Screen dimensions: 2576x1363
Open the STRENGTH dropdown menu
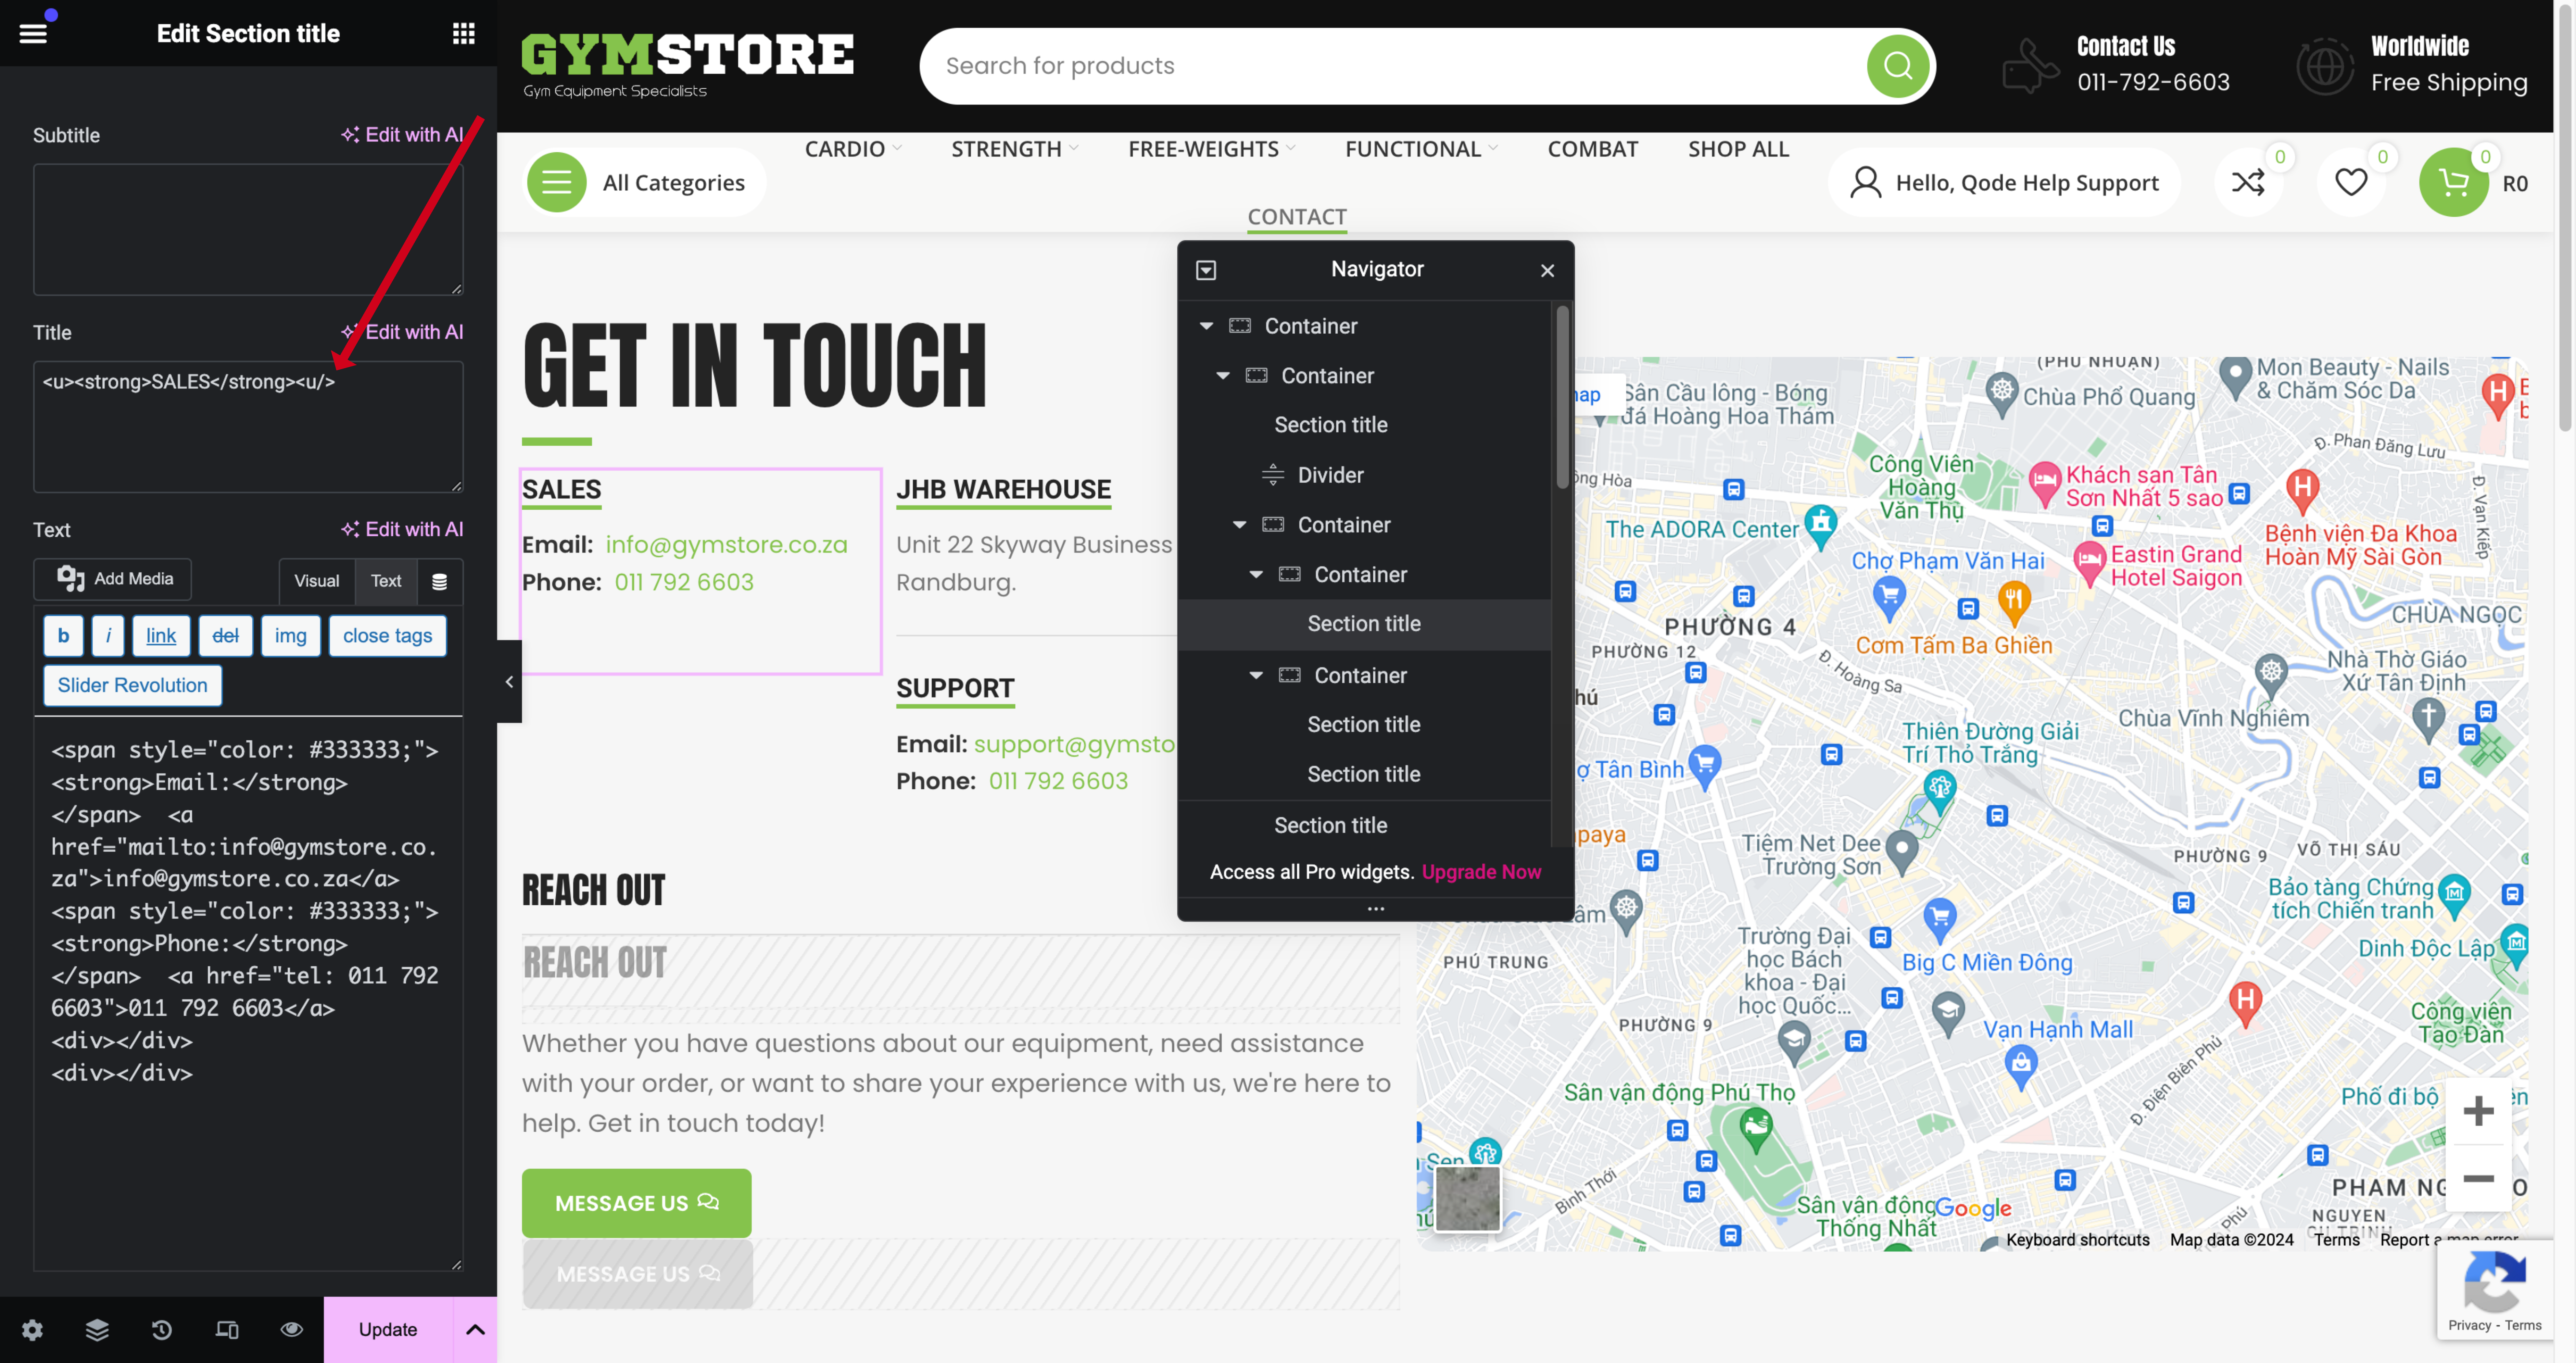coord(1014,149)
